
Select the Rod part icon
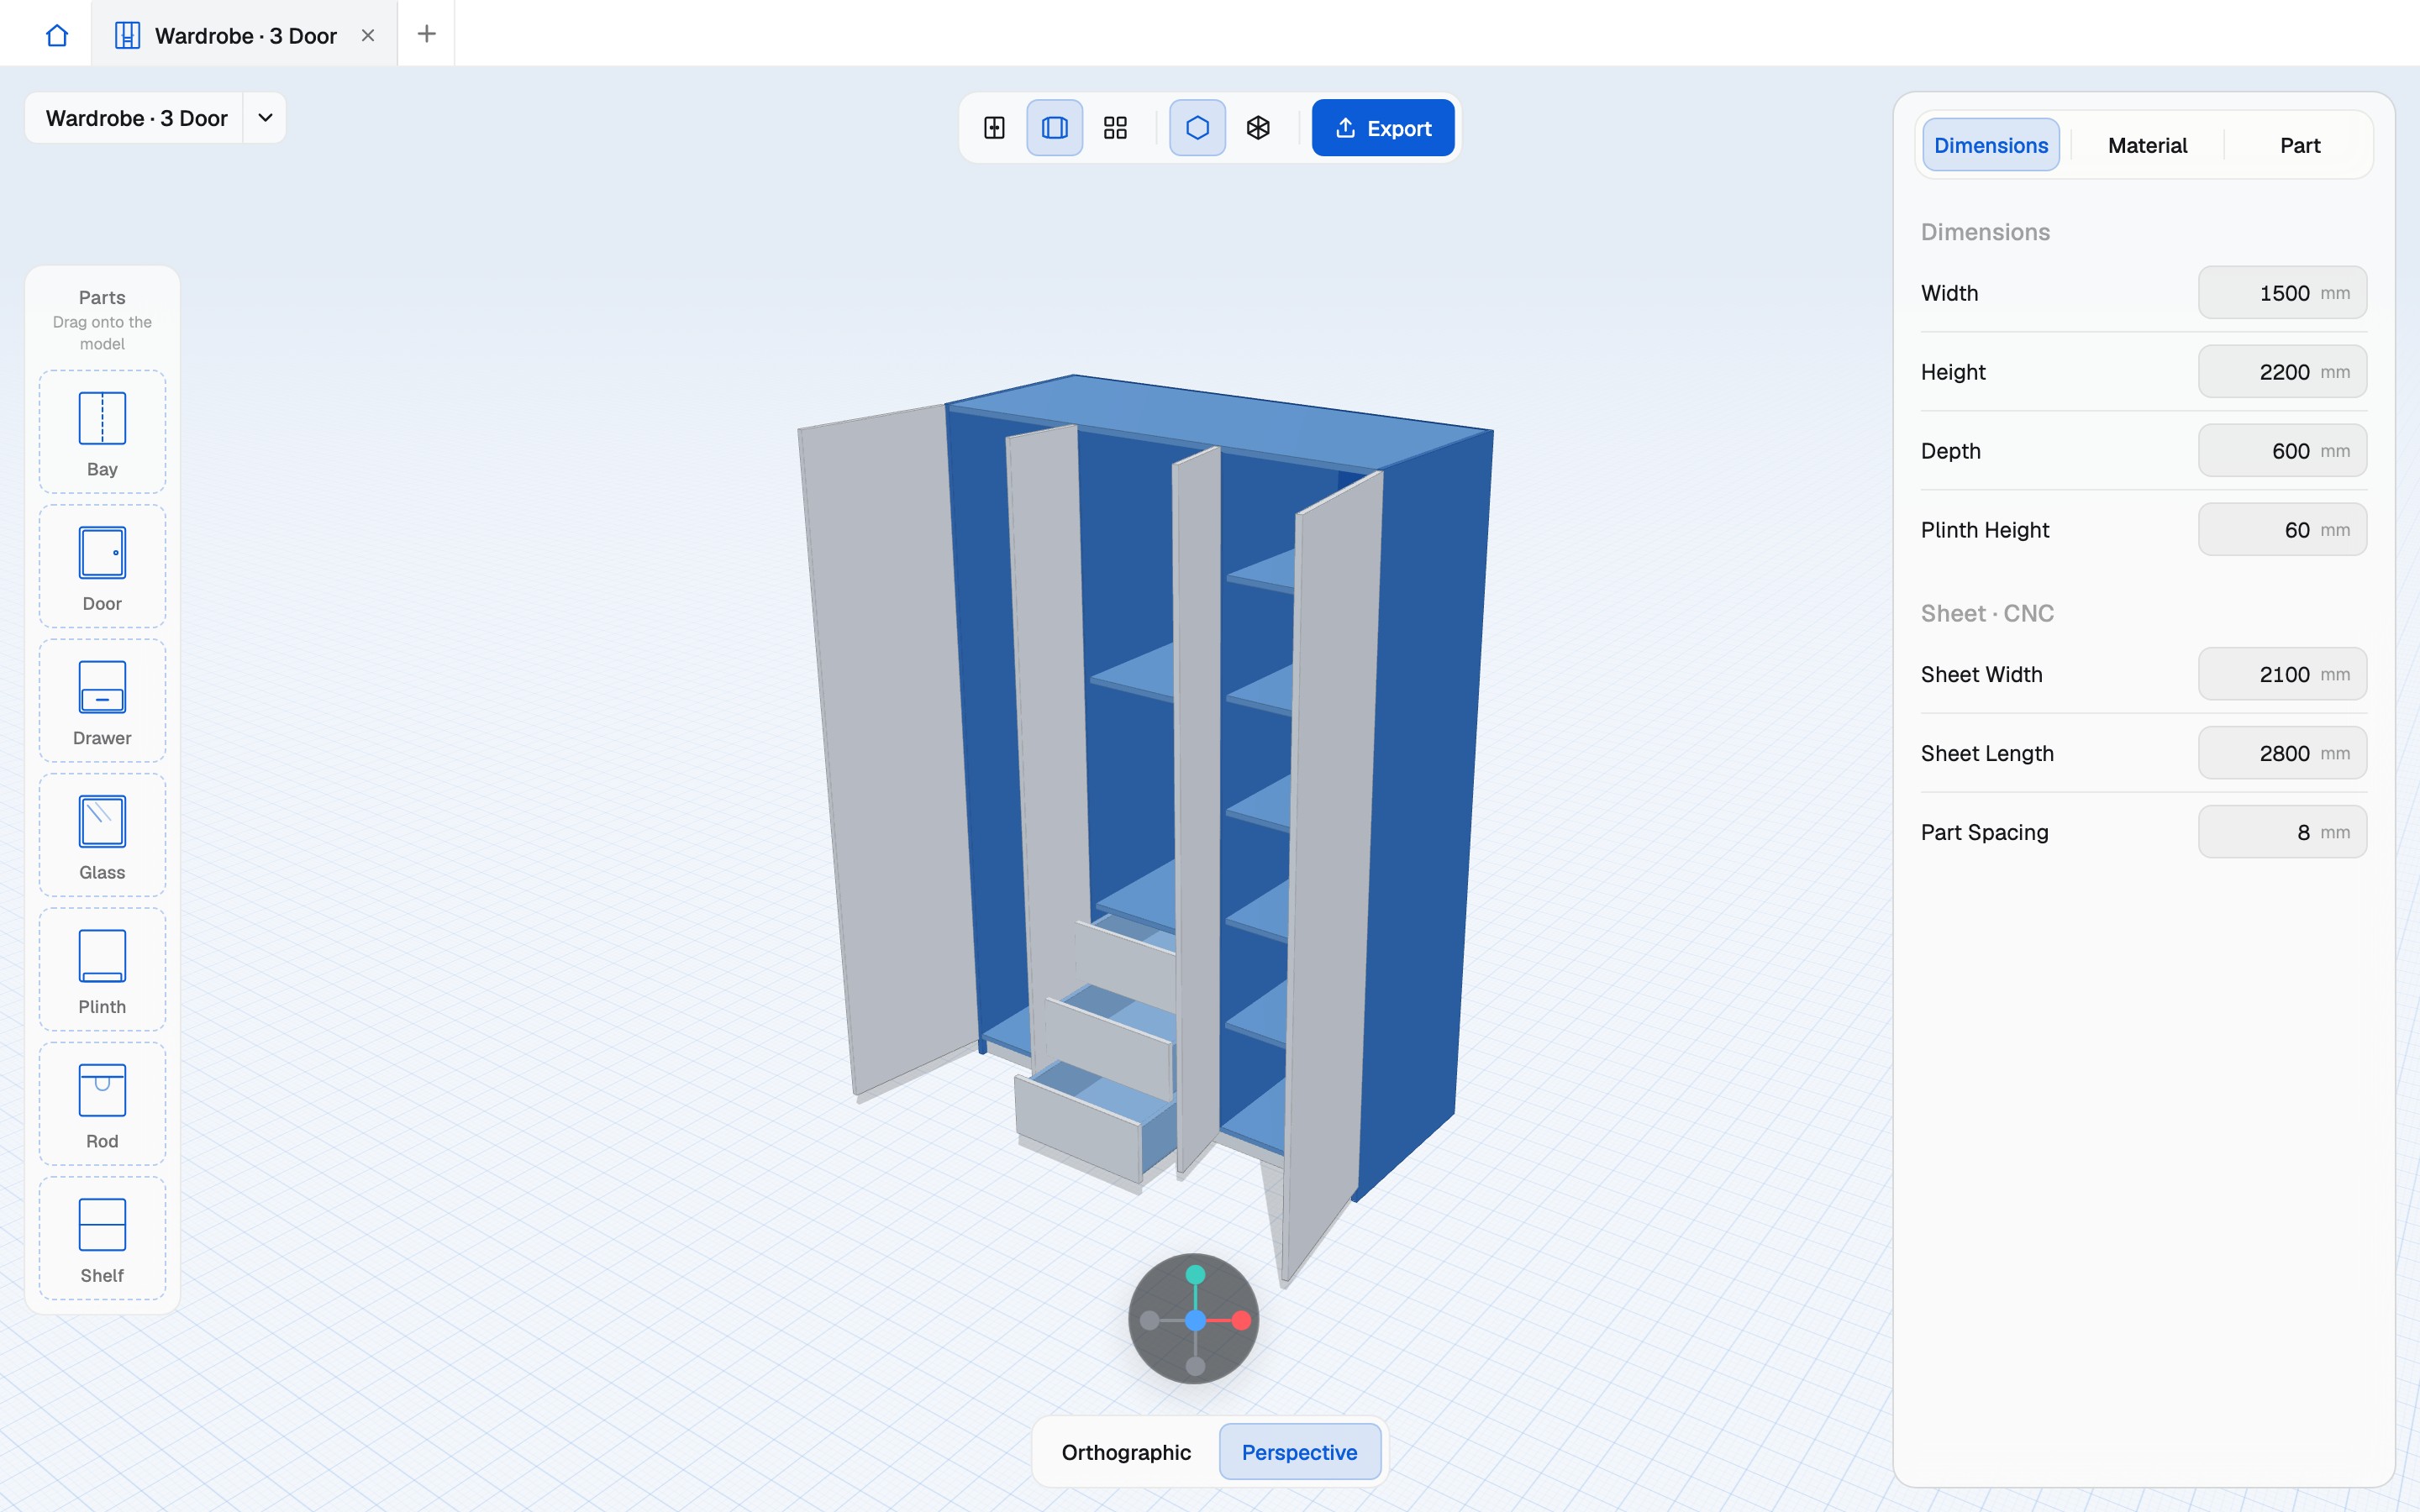click(102, 1104)
